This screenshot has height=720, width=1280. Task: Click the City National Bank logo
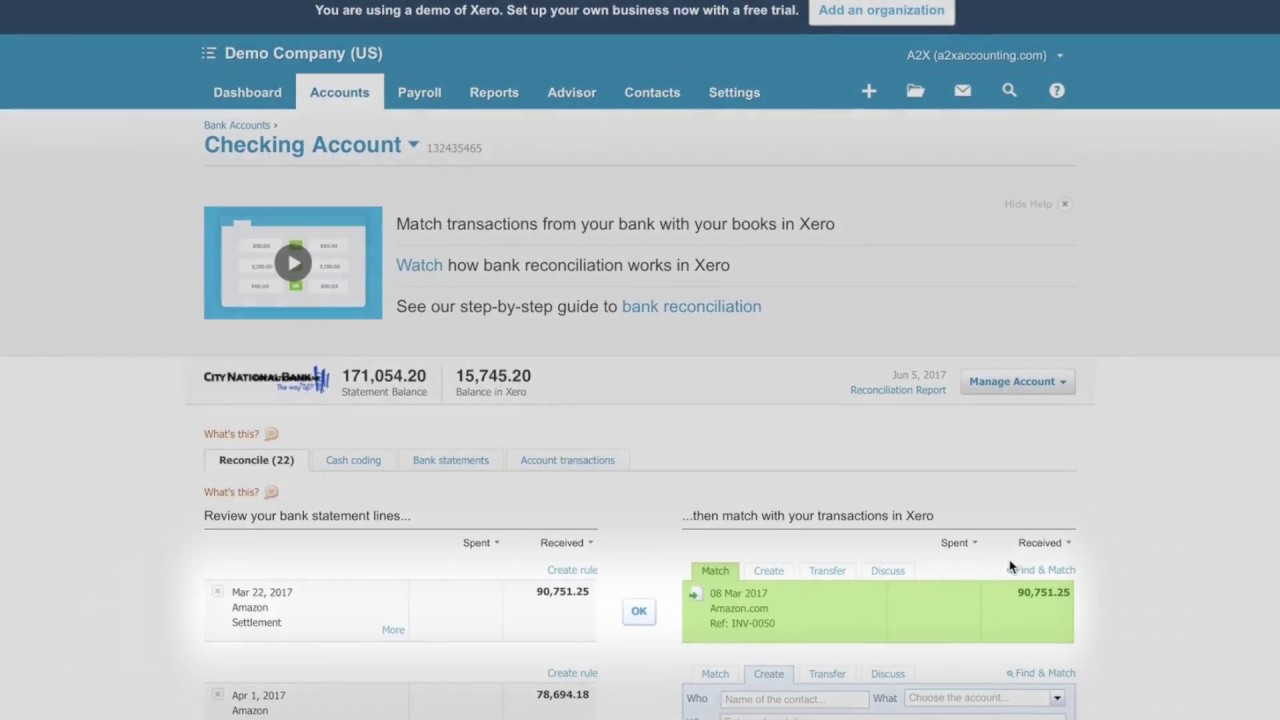click(266, 379)
